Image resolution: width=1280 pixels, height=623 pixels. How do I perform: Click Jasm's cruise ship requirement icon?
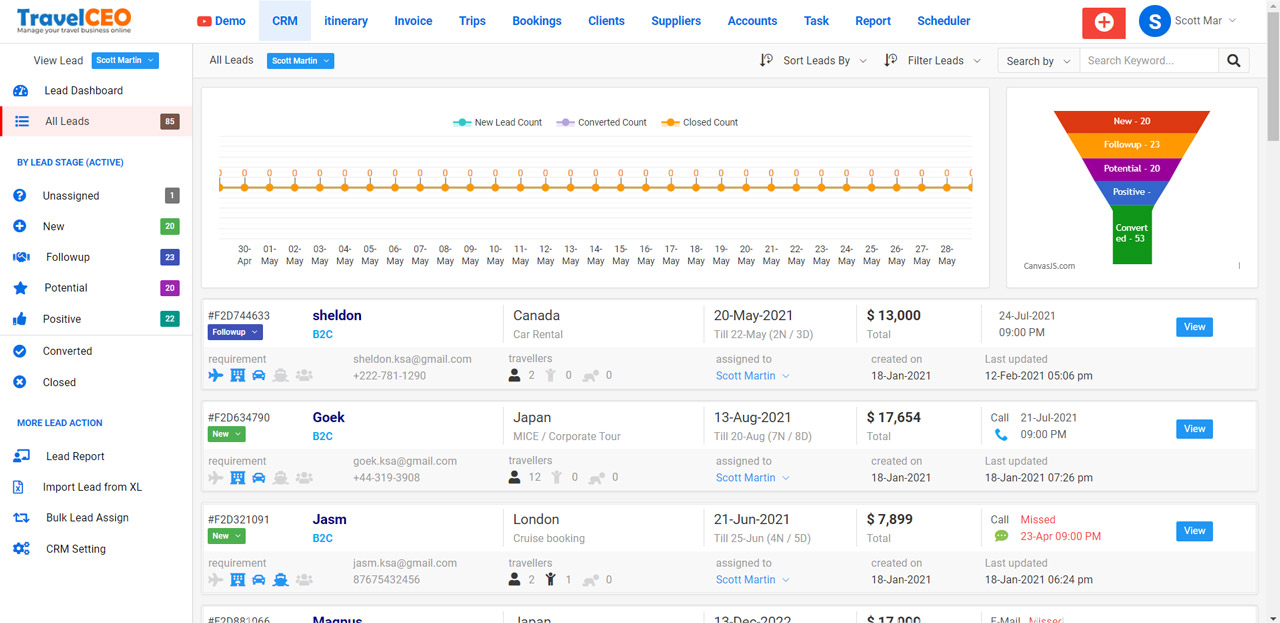(281, 580)
